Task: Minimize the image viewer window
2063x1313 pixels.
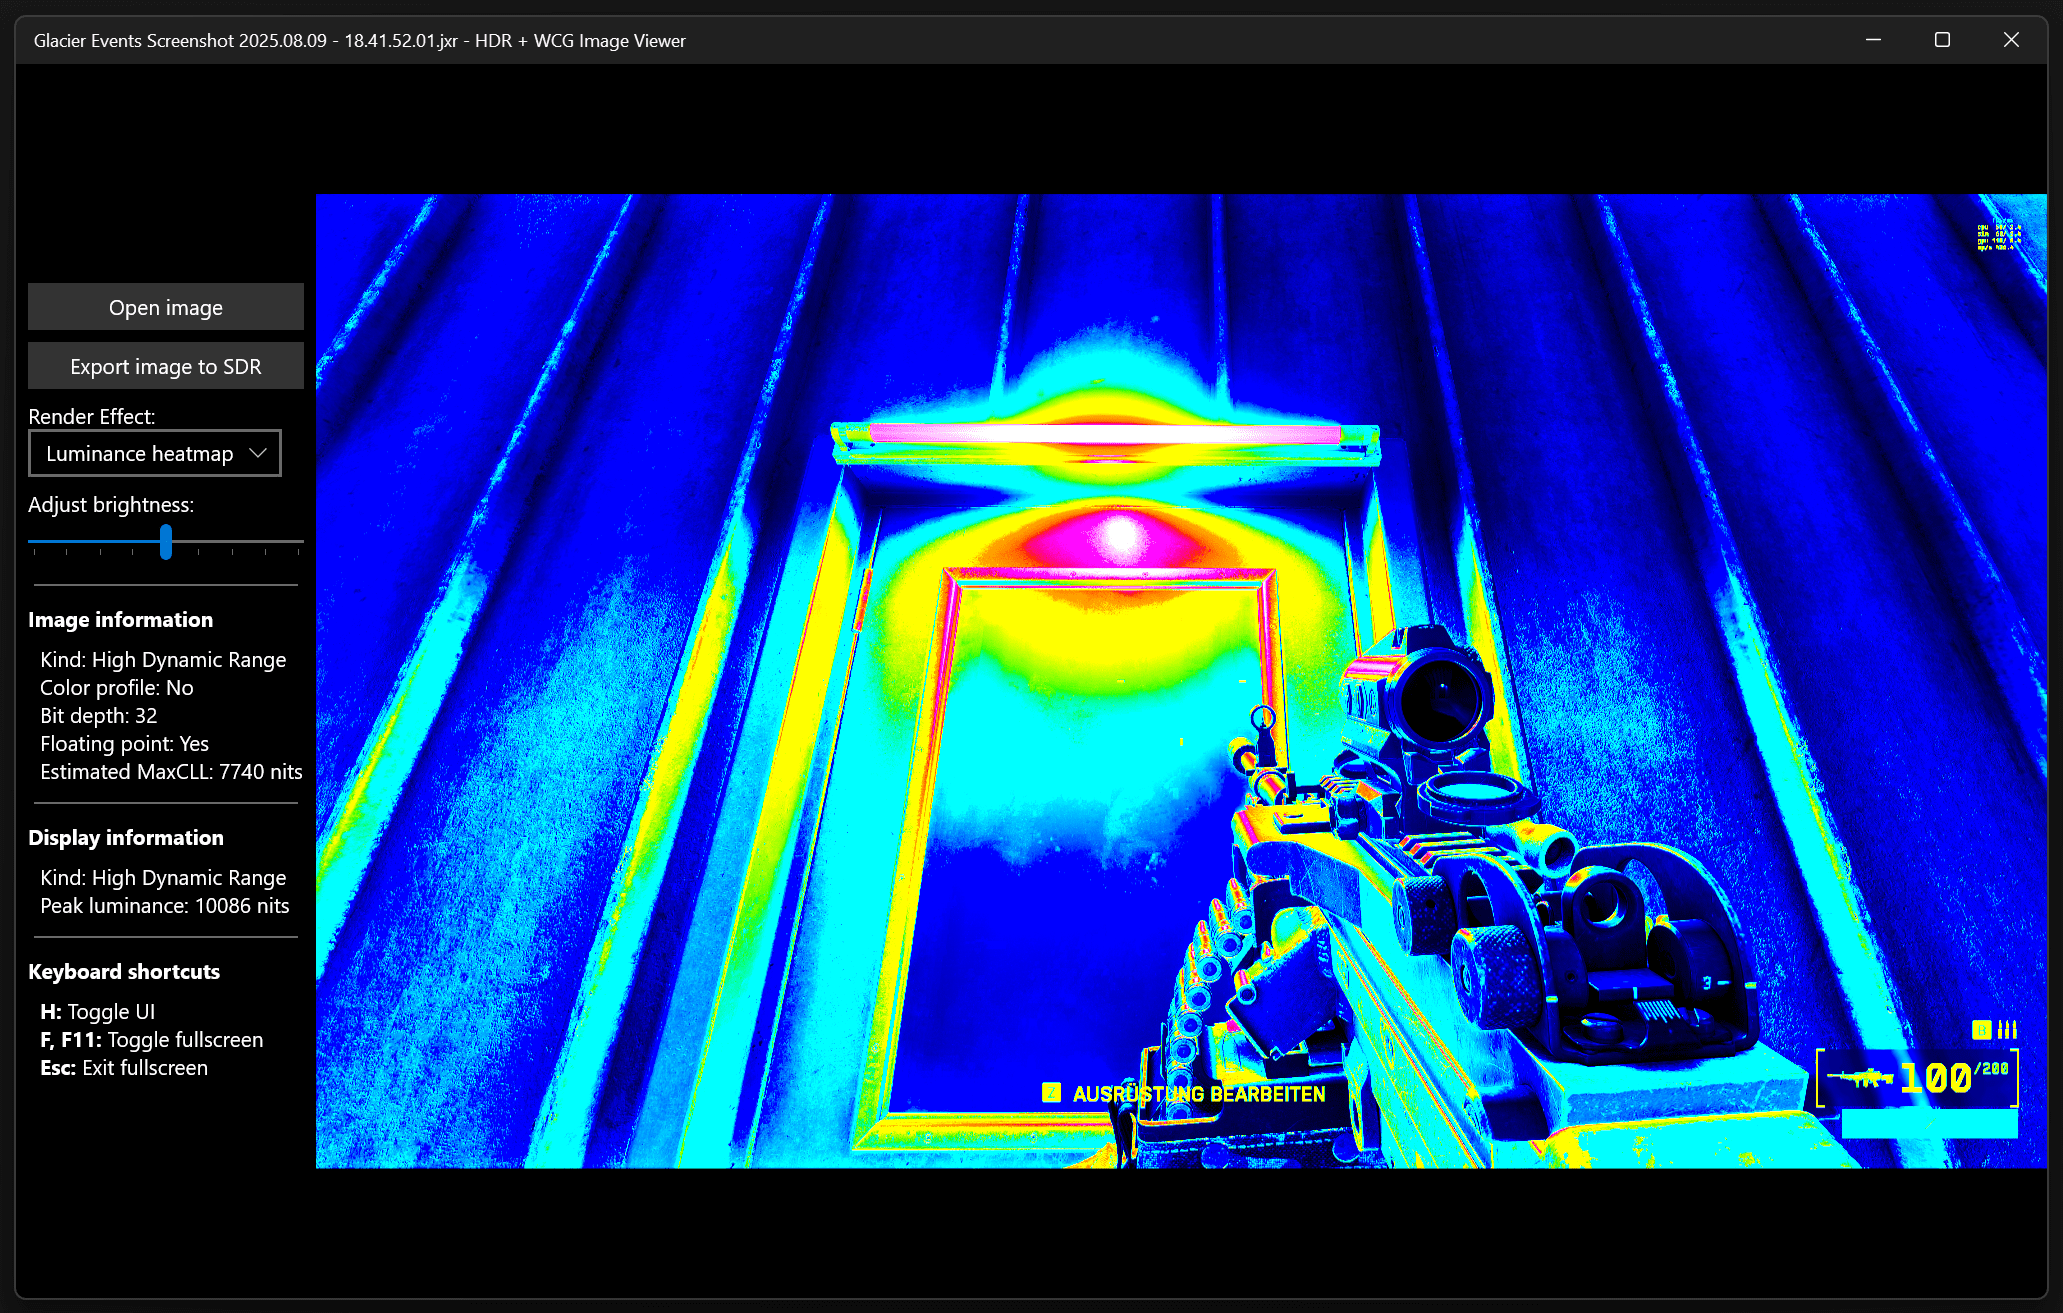Action: click(x=1873, y=40)
